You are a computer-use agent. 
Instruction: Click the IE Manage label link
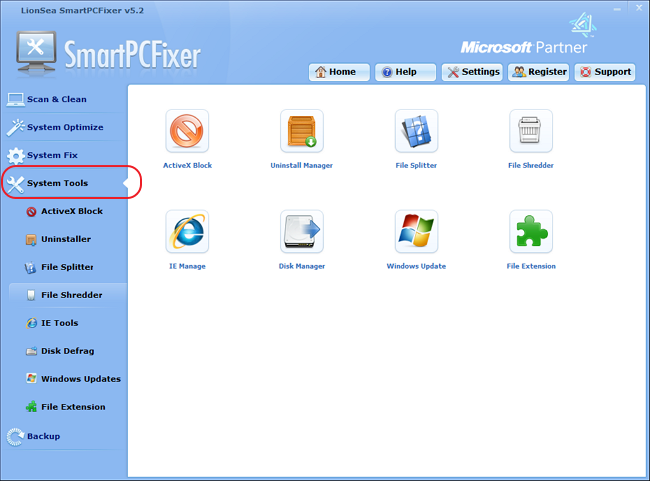tap(187, 266)
